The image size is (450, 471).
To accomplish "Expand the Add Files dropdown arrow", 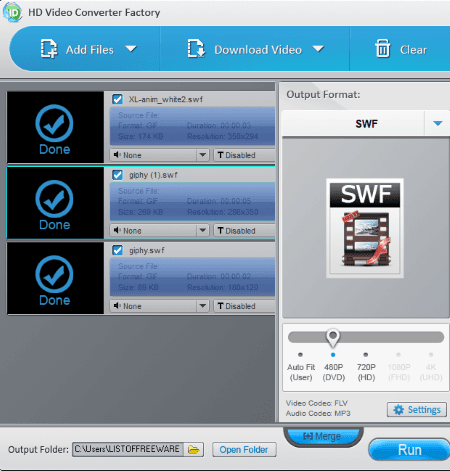I will [x=131, y=49].
